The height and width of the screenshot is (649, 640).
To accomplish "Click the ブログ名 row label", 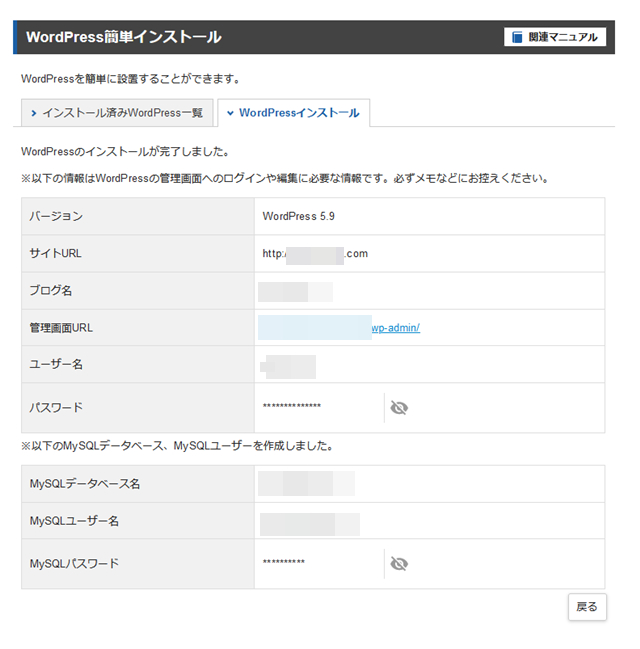I will [x=51, y=291].
